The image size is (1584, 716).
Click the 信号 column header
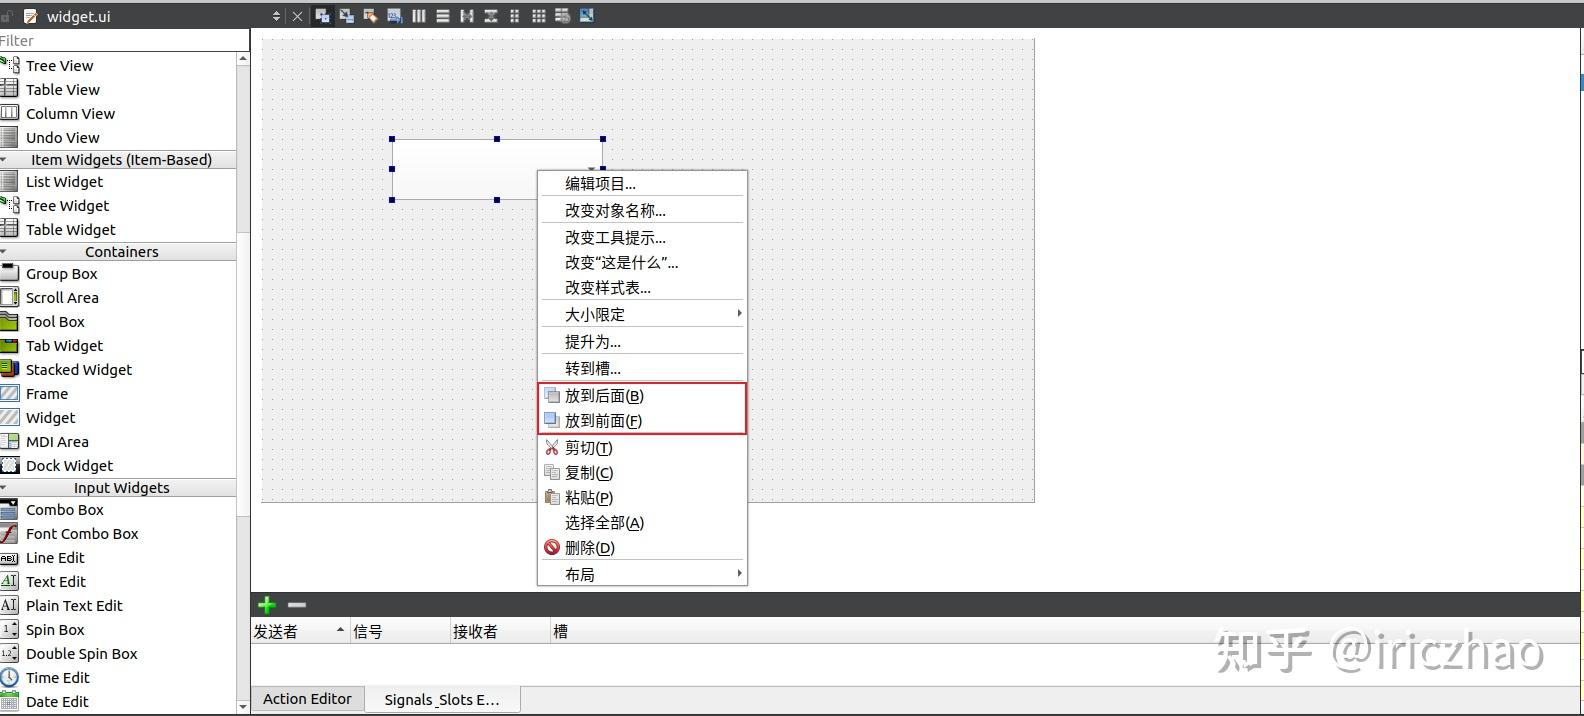tap(400, 631)
